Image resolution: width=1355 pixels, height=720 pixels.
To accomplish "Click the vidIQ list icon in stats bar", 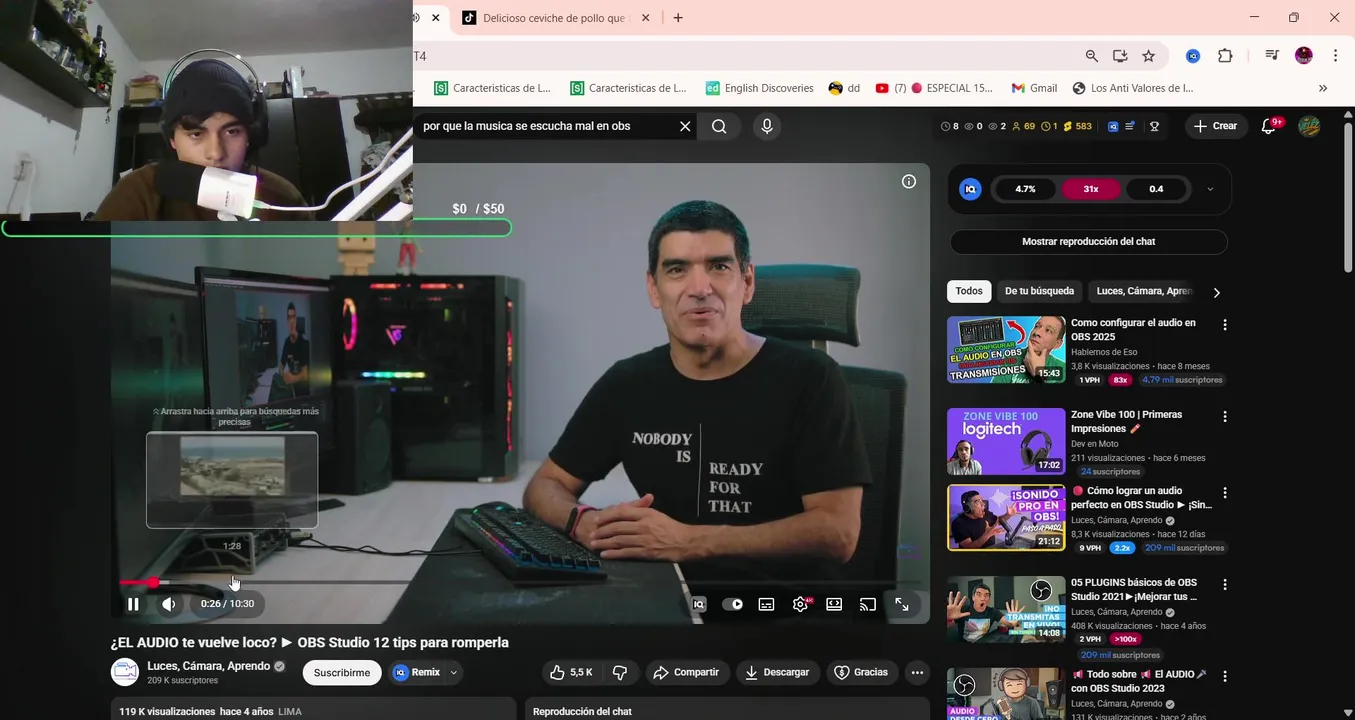I will 1130,126.
